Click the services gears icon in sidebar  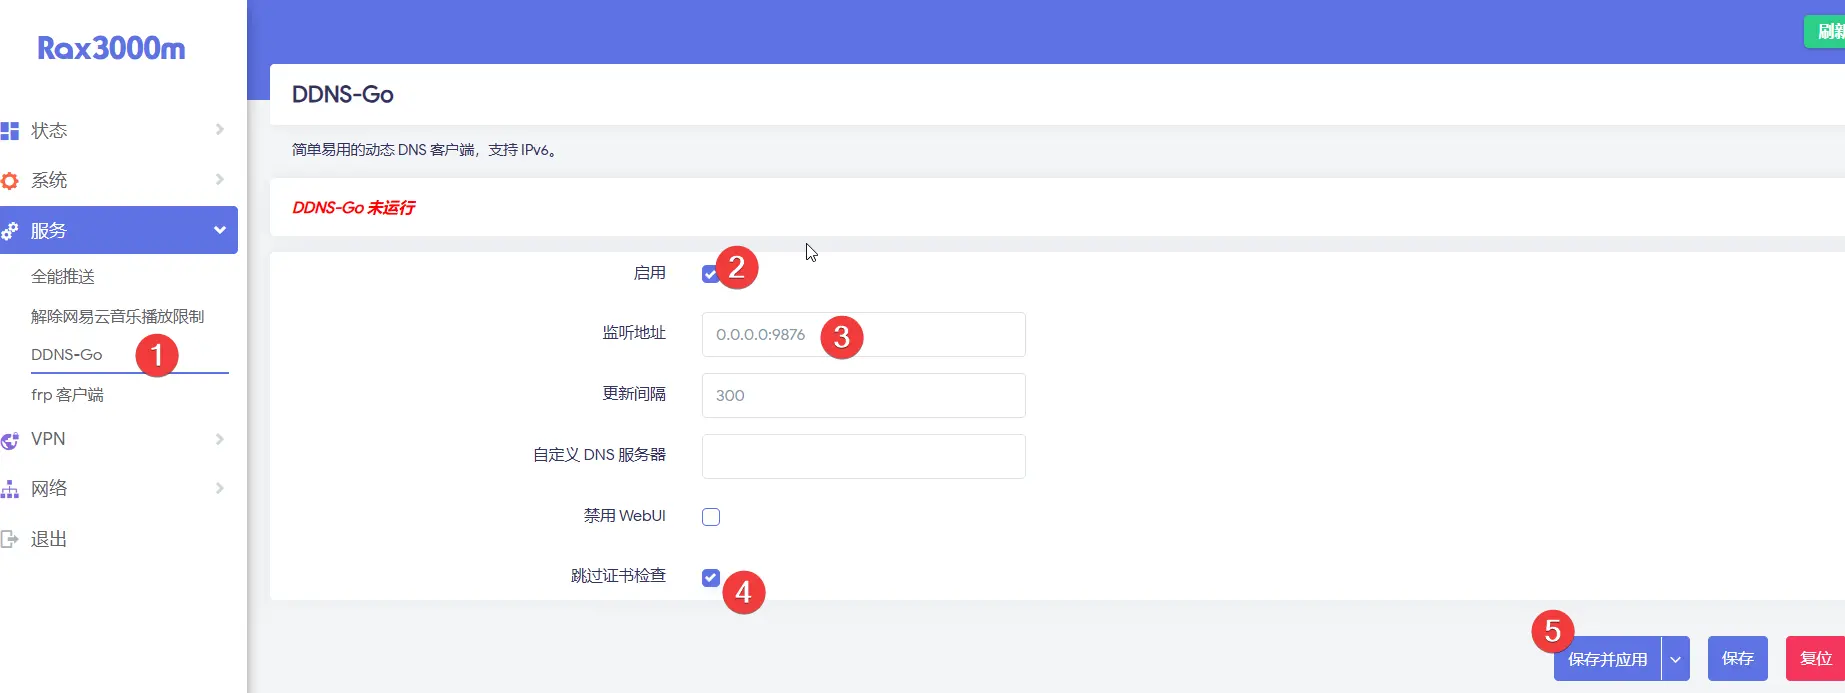coord(10,231)
